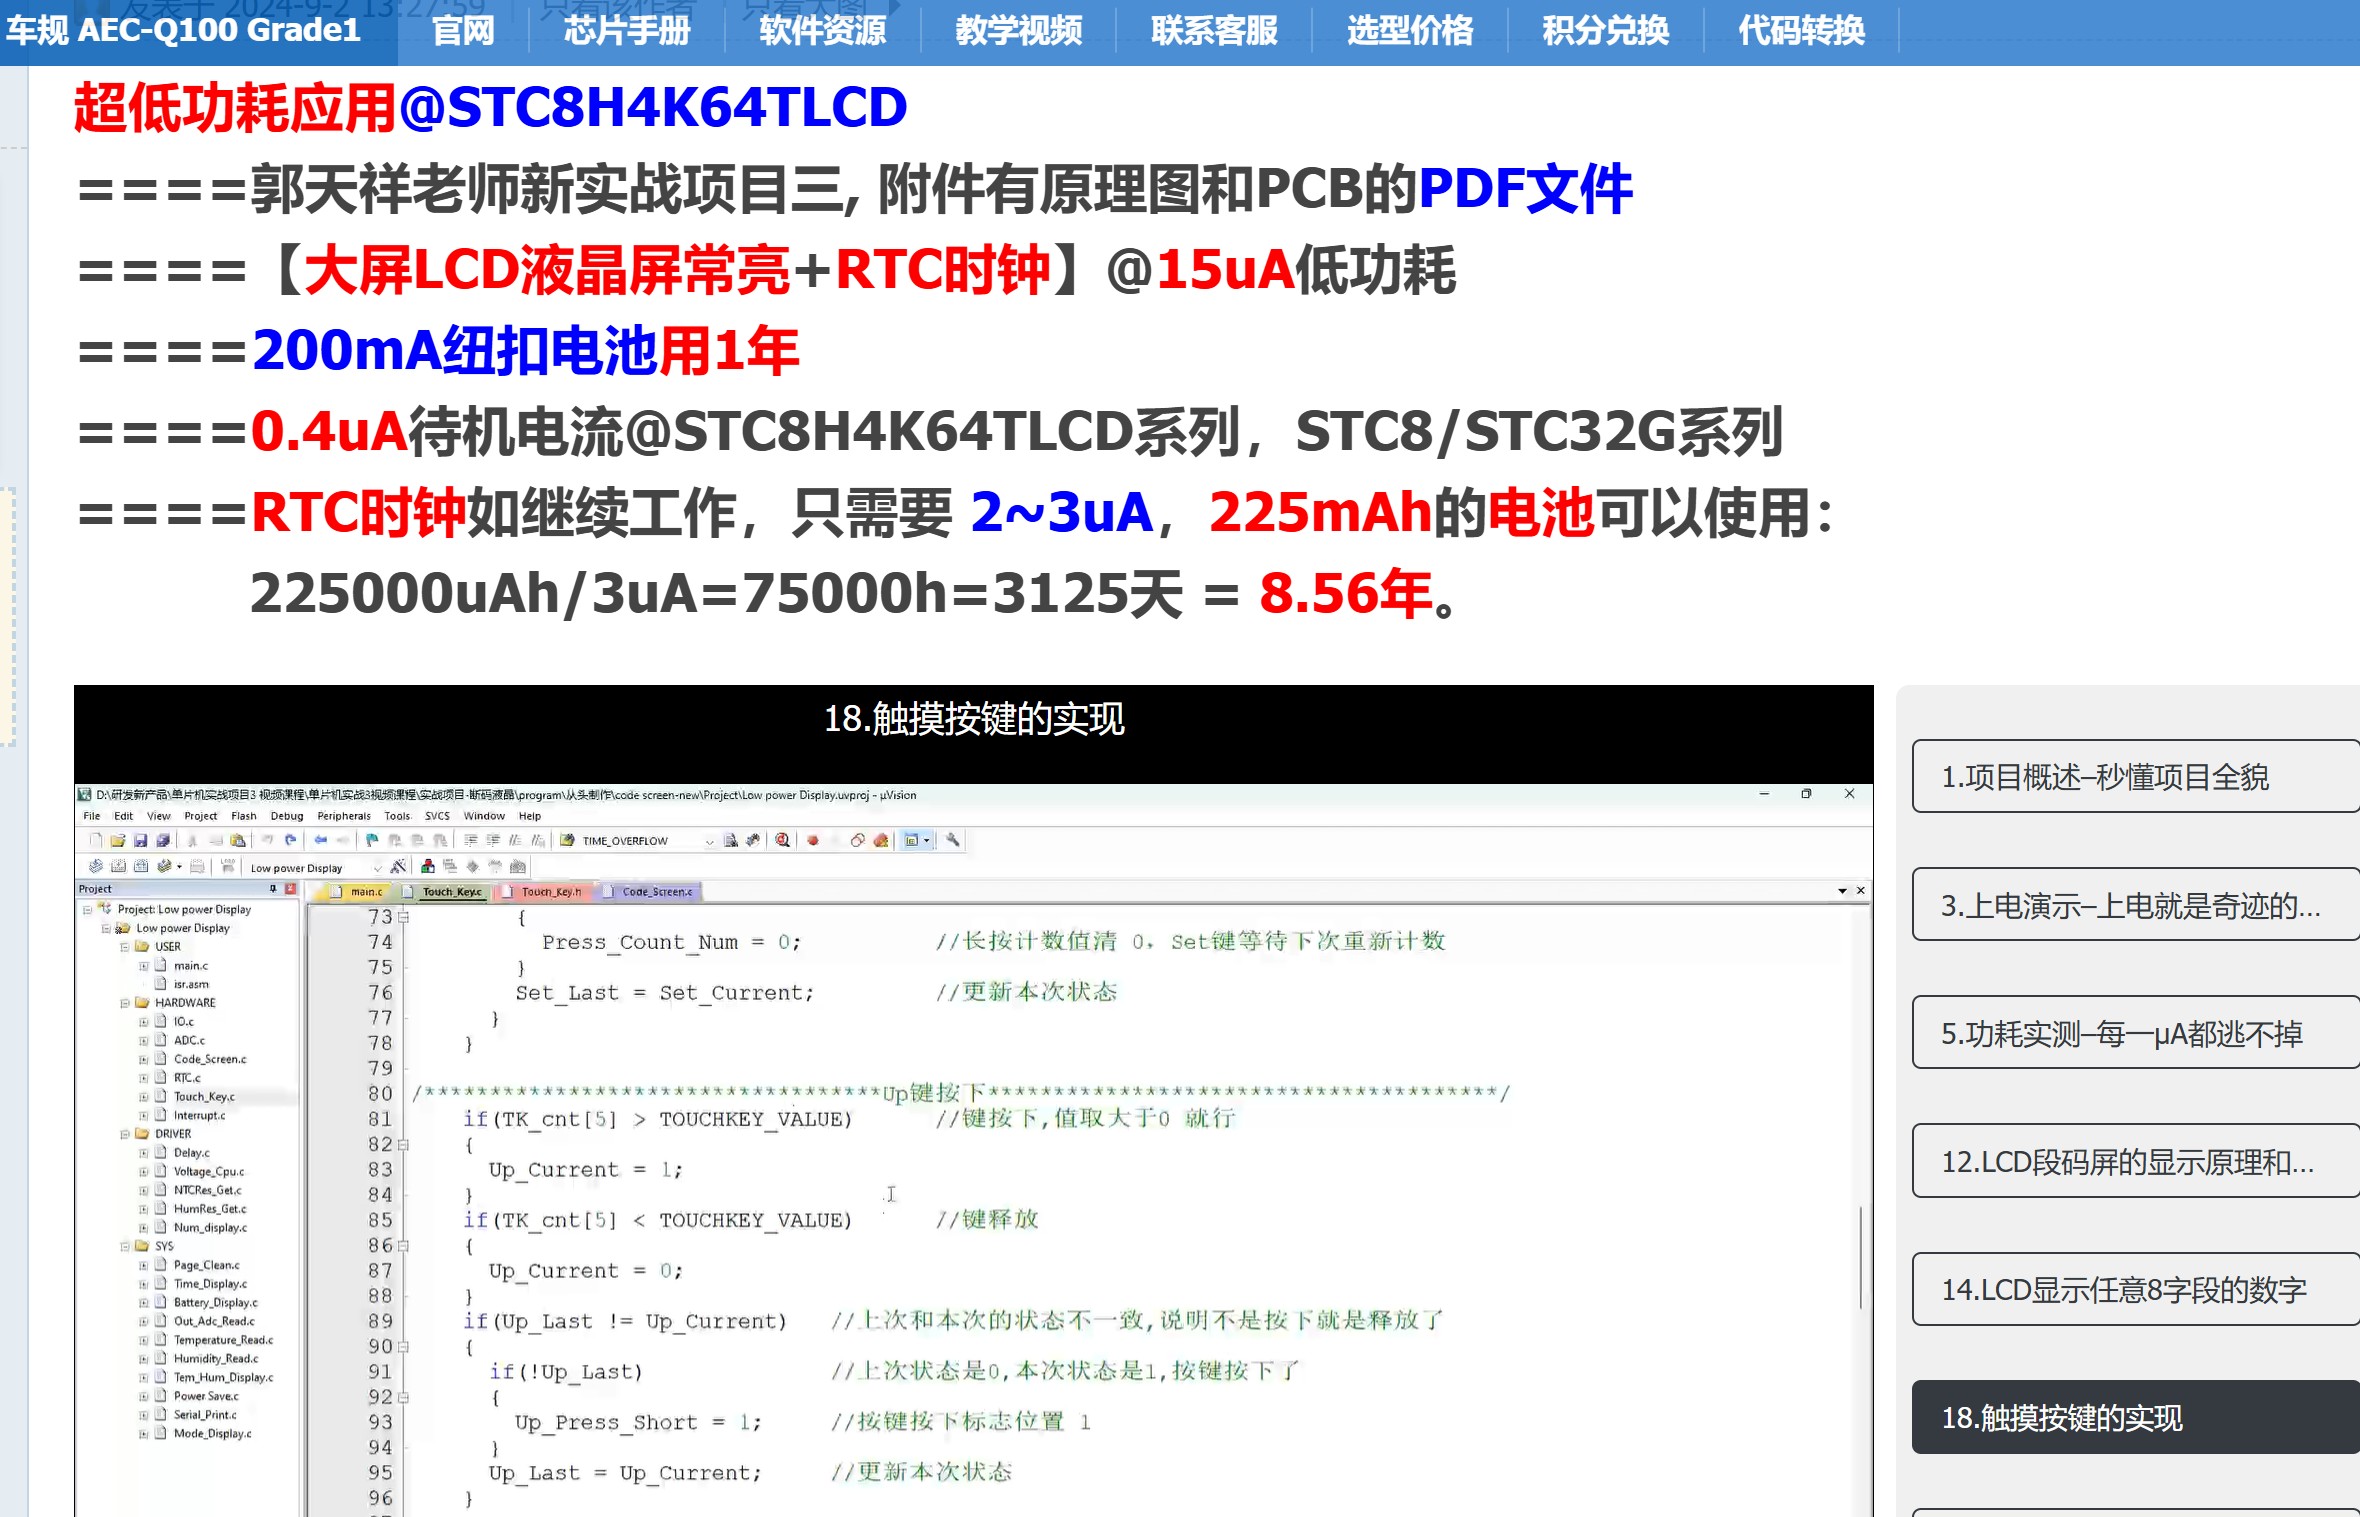This screenshot has width=2360, height=1517.
Task: Click the Save icon in µVision toolbar
Action: click(x=141, y=840)
